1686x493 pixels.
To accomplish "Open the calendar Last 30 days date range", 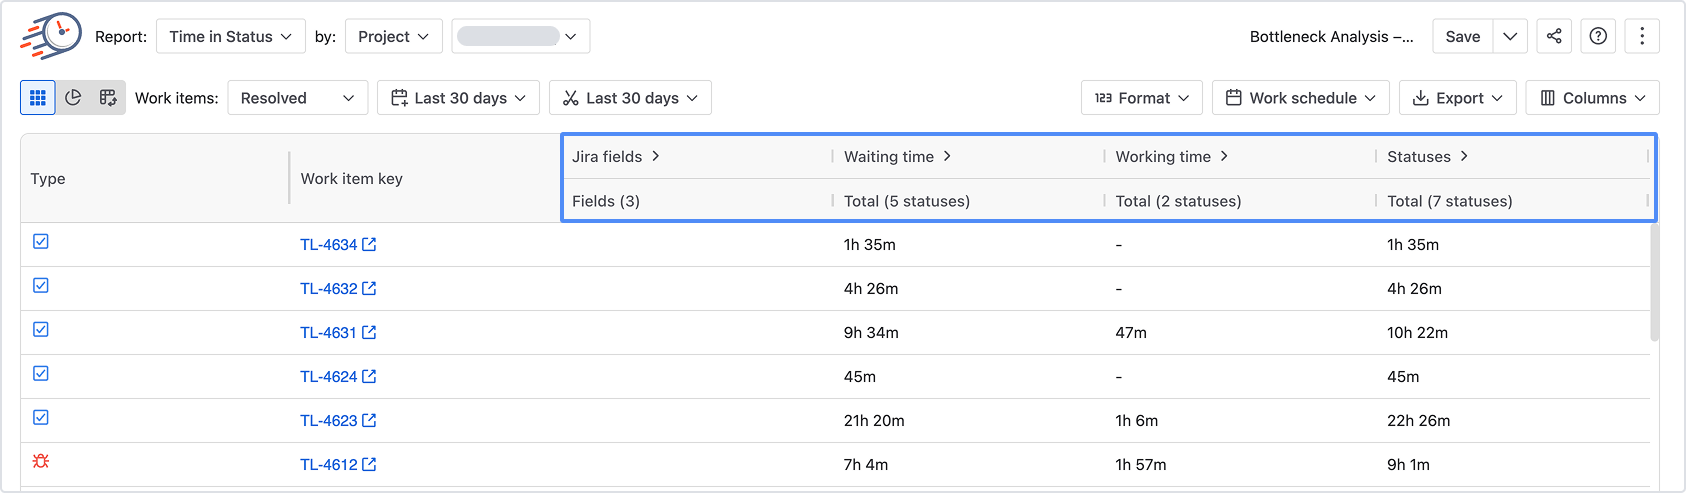I will [x=458, y=98].
